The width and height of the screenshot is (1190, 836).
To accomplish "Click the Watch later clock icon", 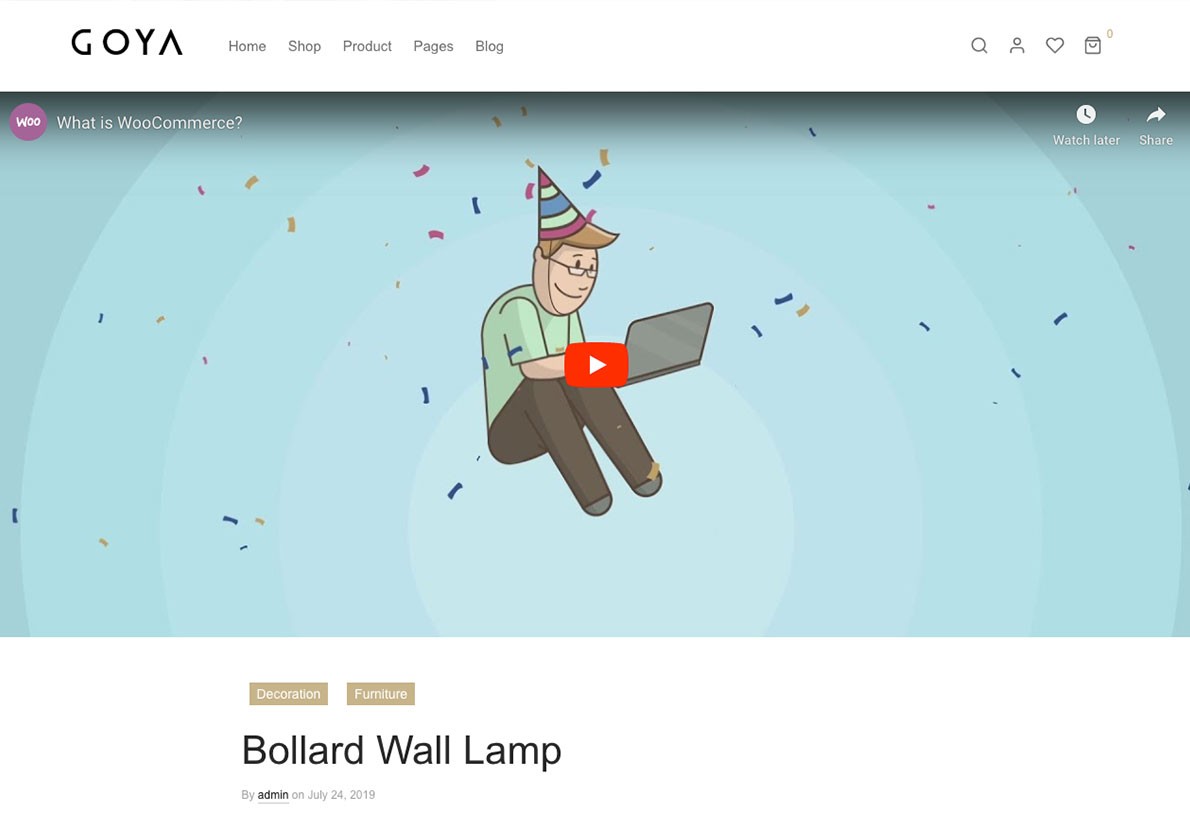I will tap(1086, 115).
